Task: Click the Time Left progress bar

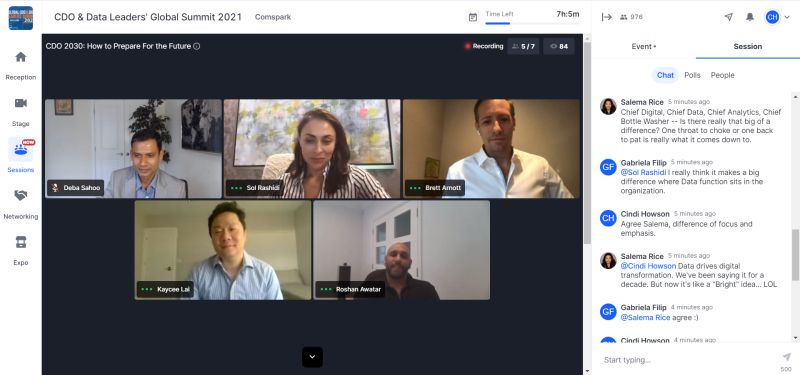Action: 532,23
